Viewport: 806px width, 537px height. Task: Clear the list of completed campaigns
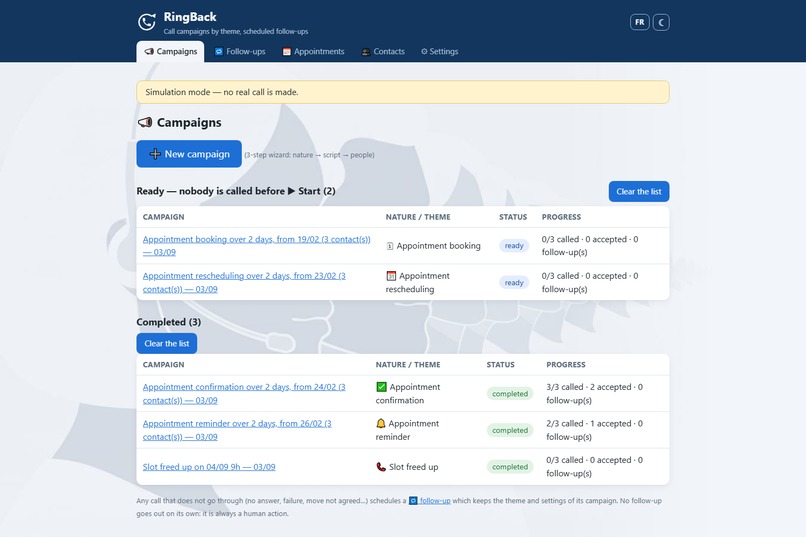[167, 343]
